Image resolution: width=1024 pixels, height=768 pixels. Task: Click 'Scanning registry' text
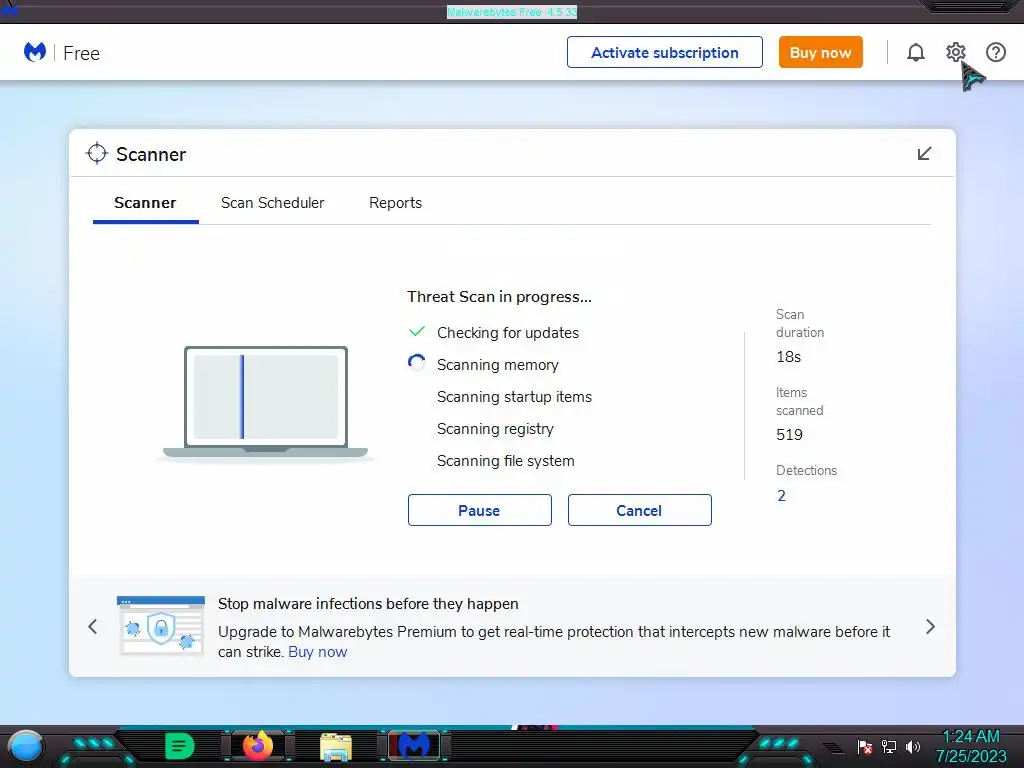(495, 429)
